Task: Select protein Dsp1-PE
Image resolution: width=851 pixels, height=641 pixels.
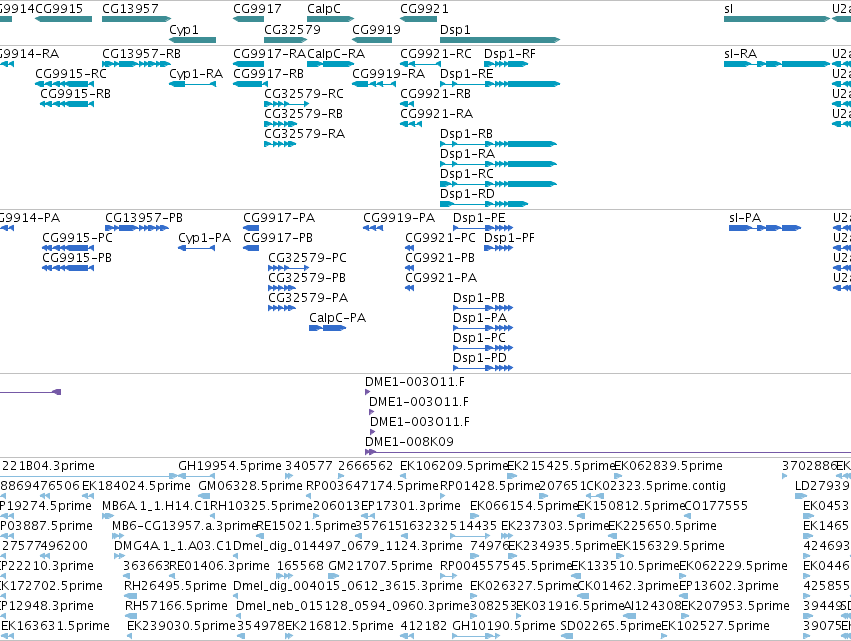Action: tap(483, 228)
